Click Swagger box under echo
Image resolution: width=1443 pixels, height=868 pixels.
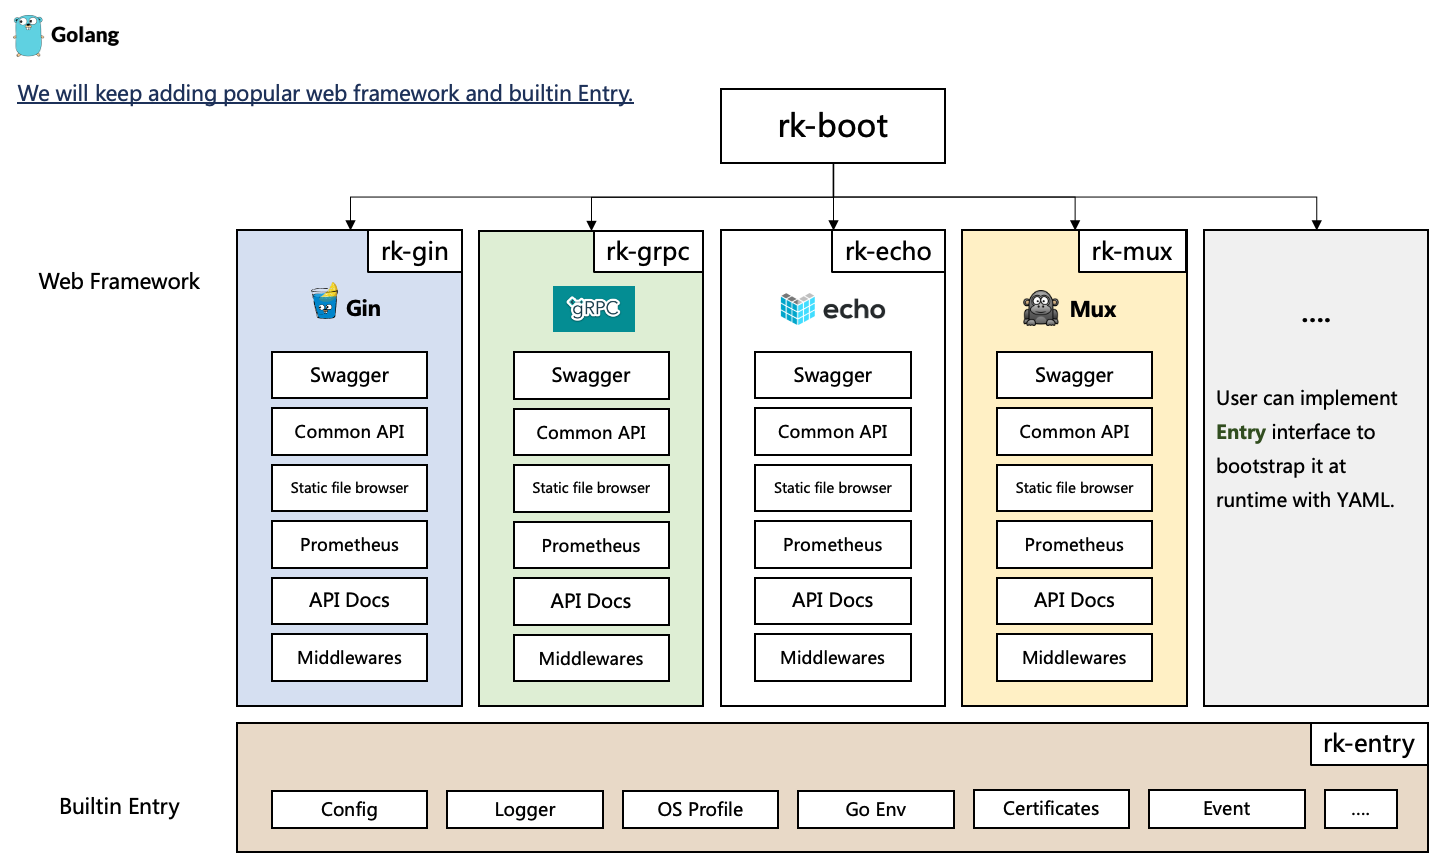coord(833,375)
